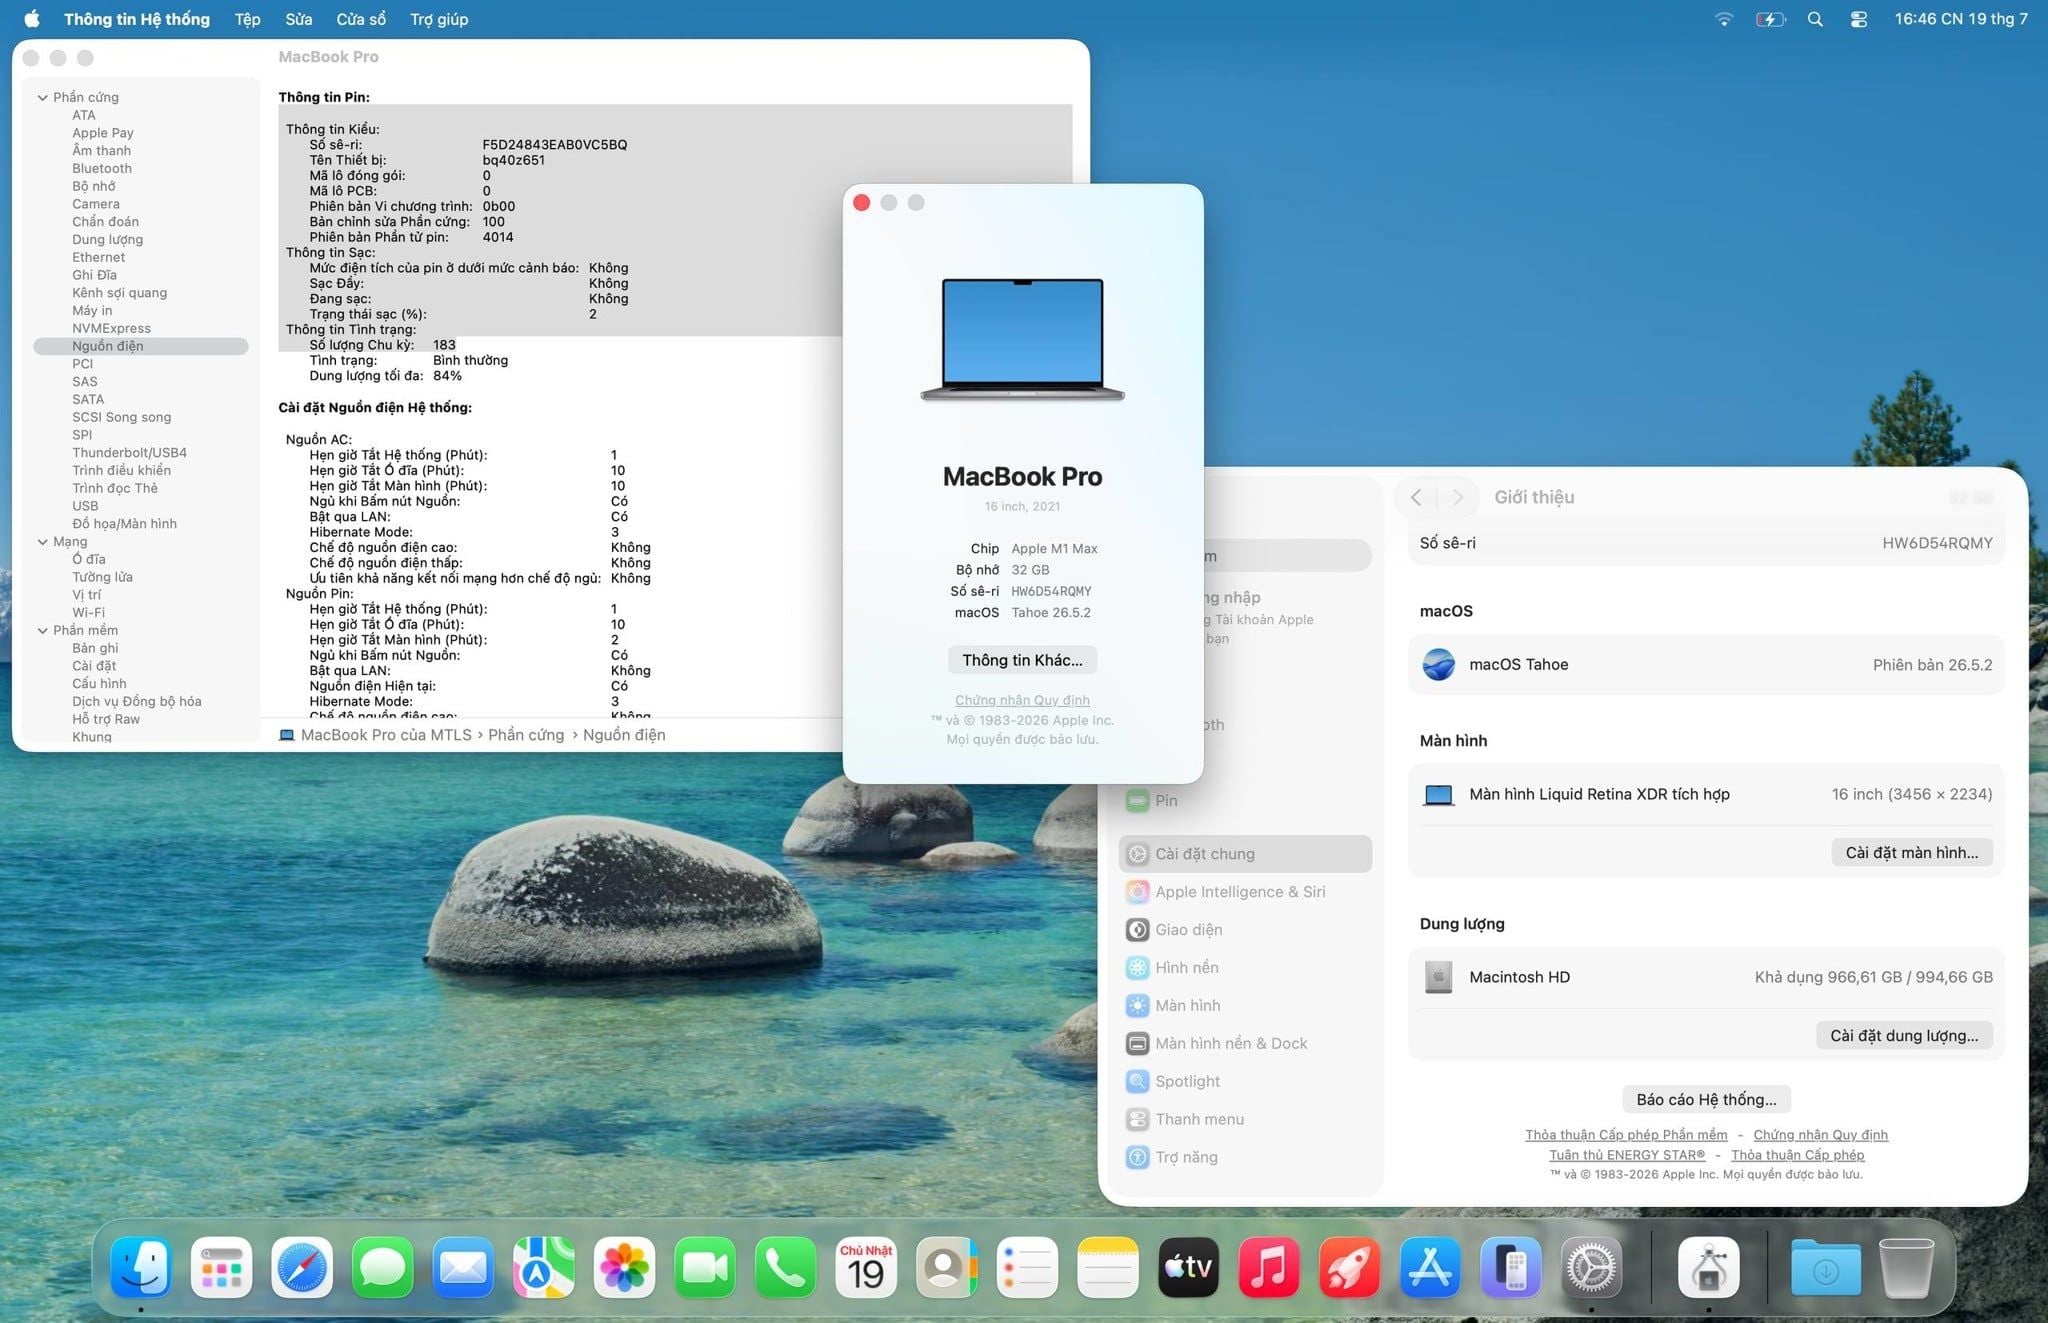
Task: Go forward in System Settings
Action: tap(1458, 497)
